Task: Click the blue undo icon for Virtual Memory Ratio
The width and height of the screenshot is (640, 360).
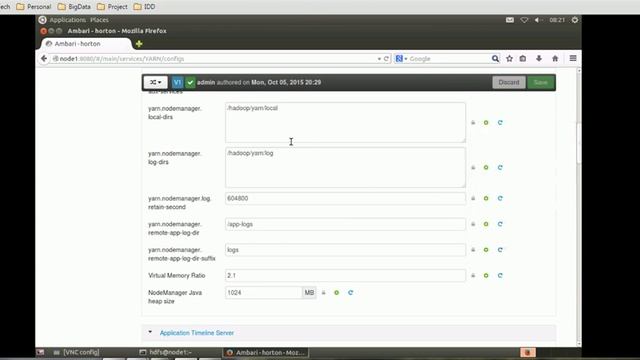Action: click(500, 276)
